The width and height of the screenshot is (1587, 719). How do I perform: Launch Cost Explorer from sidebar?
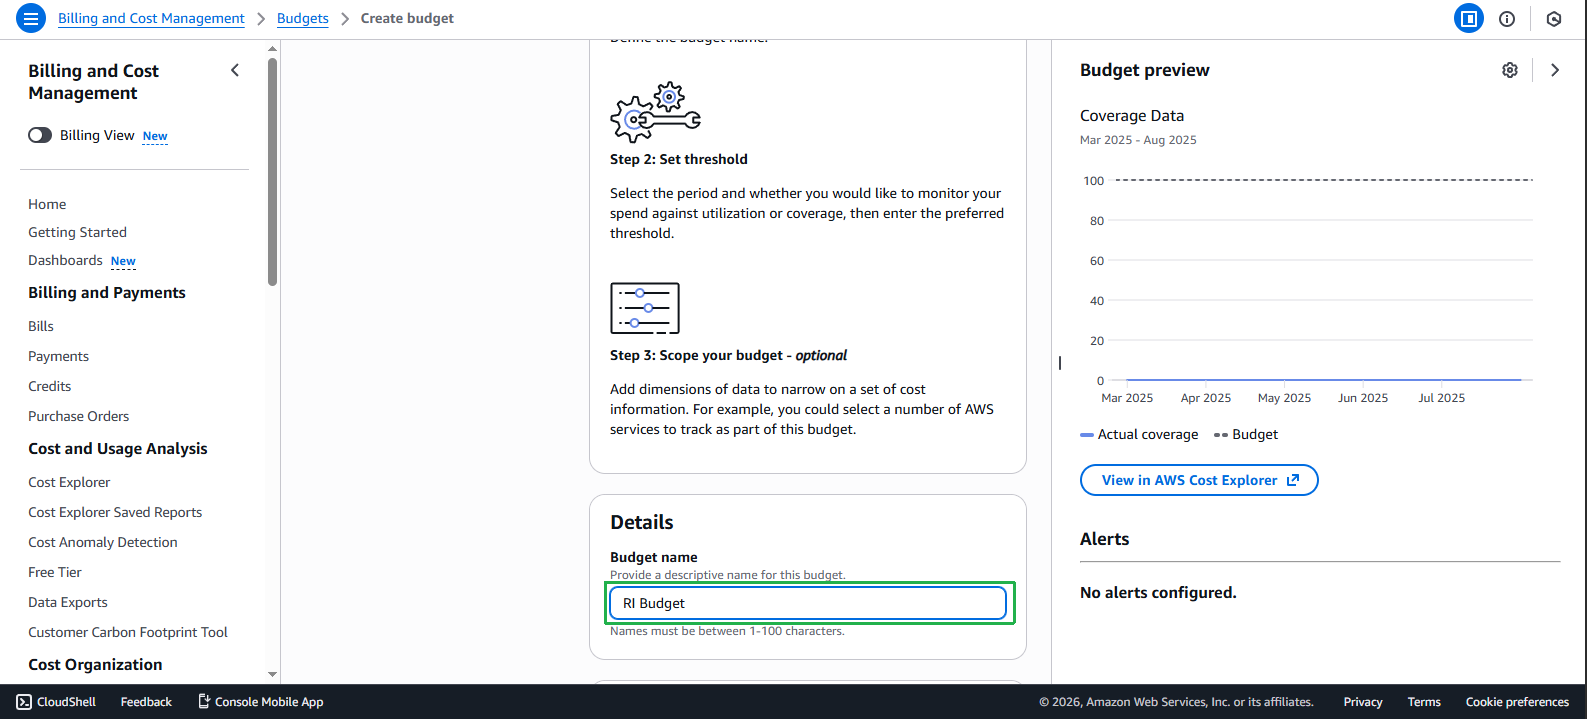click(x=69, y=482)
